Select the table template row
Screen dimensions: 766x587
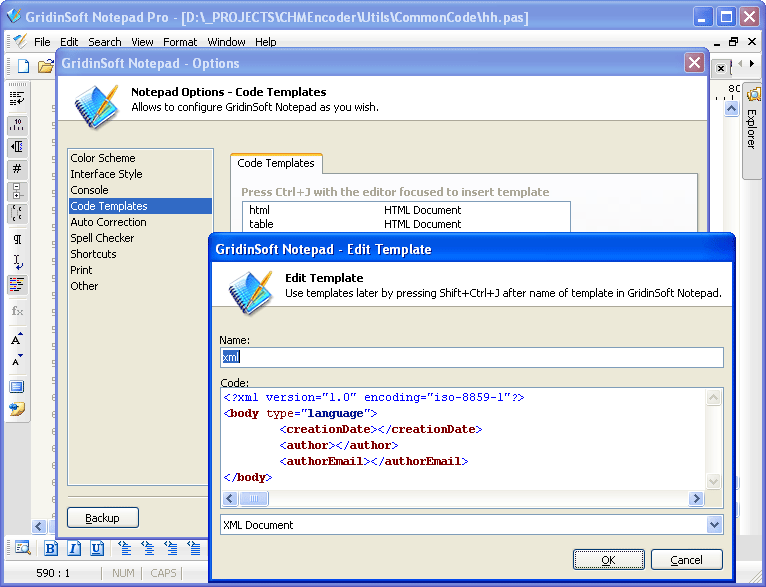406,224
